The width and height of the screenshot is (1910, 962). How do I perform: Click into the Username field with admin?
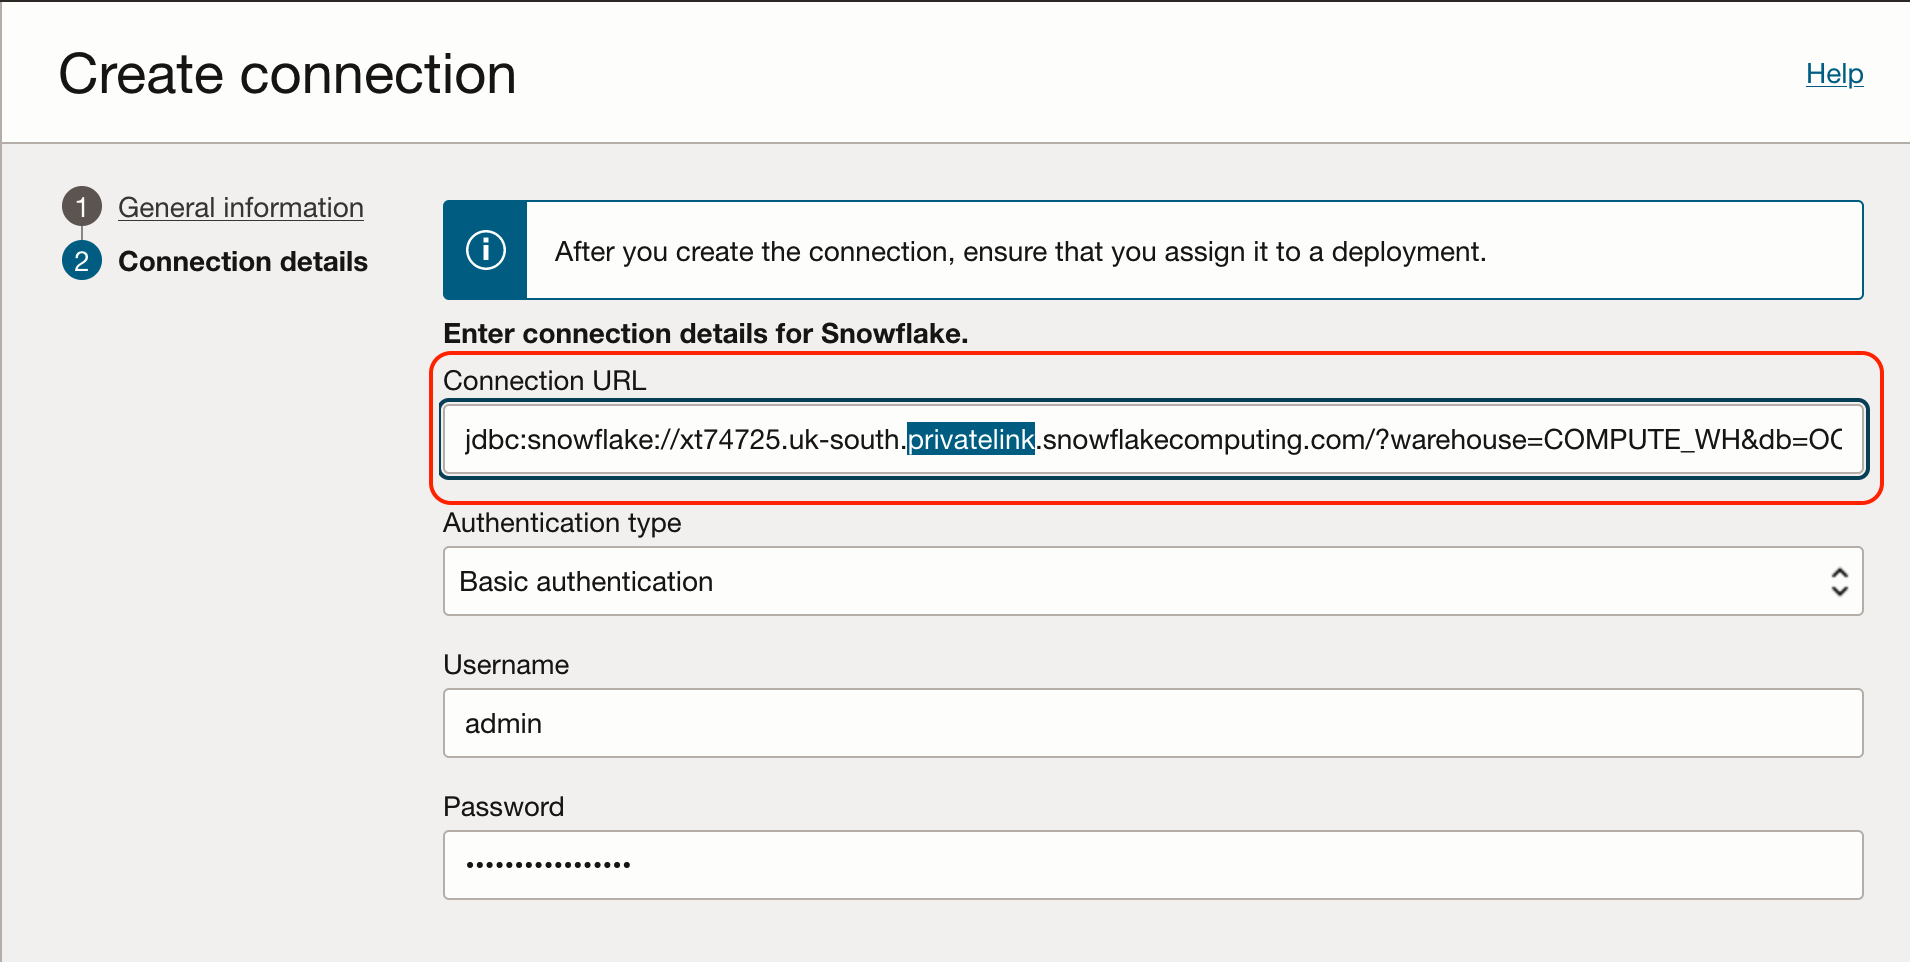coord(1152,723)
